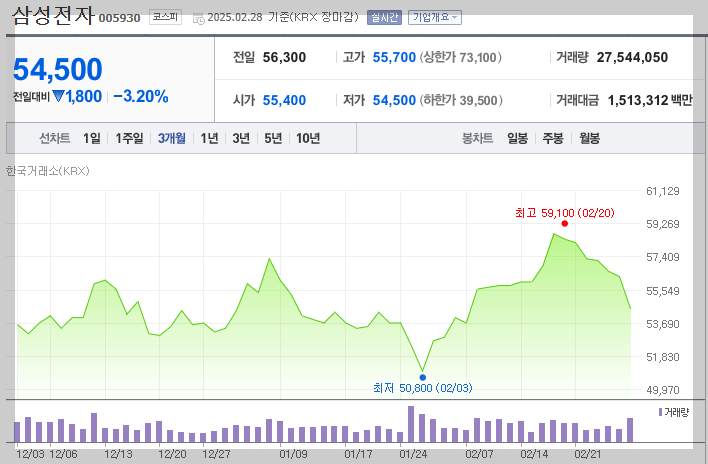708x464 pixels.
Task: Click the tallest volume bar at 01/24
Action: coord(411,424)
